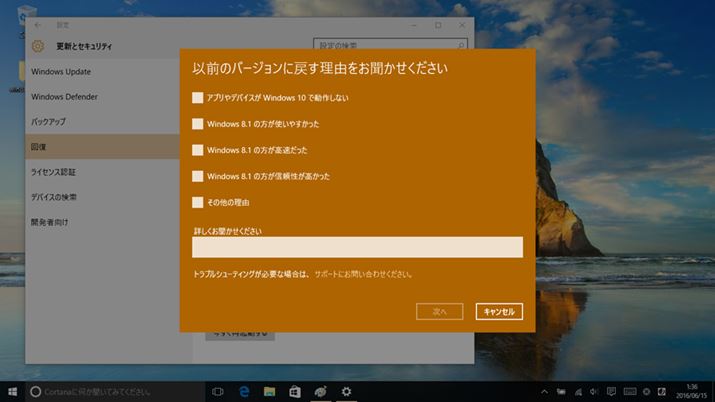Viewport: 715px width, 402px height.
Task: Open the touch keyboard tray icon
Action: 630,392
